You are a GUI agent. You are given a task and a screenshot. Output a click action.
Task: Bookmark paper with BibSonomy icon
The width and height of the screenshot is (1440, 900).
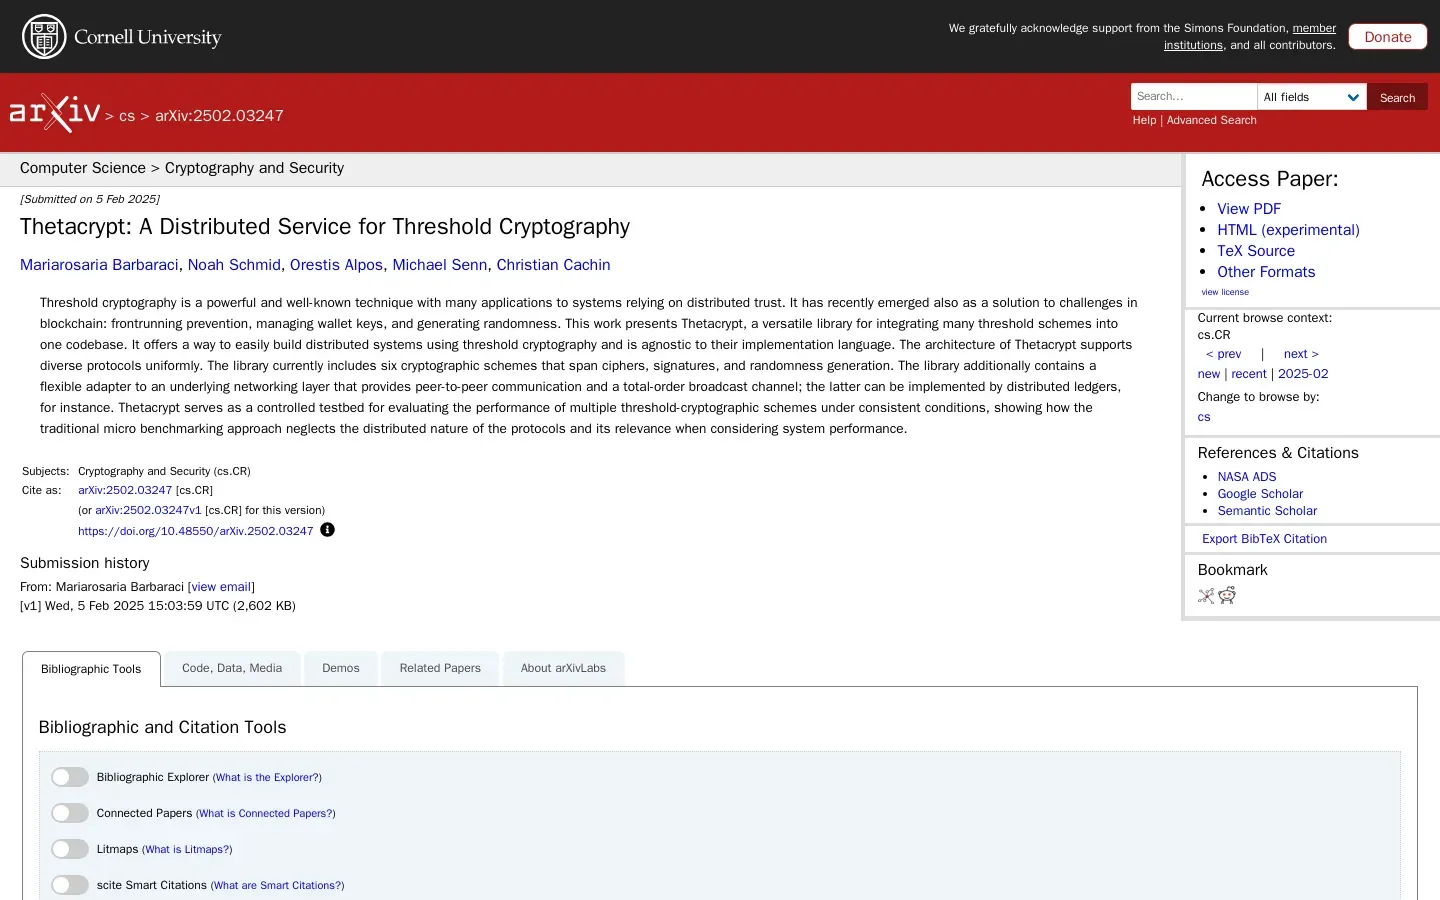click(1206, 596)
